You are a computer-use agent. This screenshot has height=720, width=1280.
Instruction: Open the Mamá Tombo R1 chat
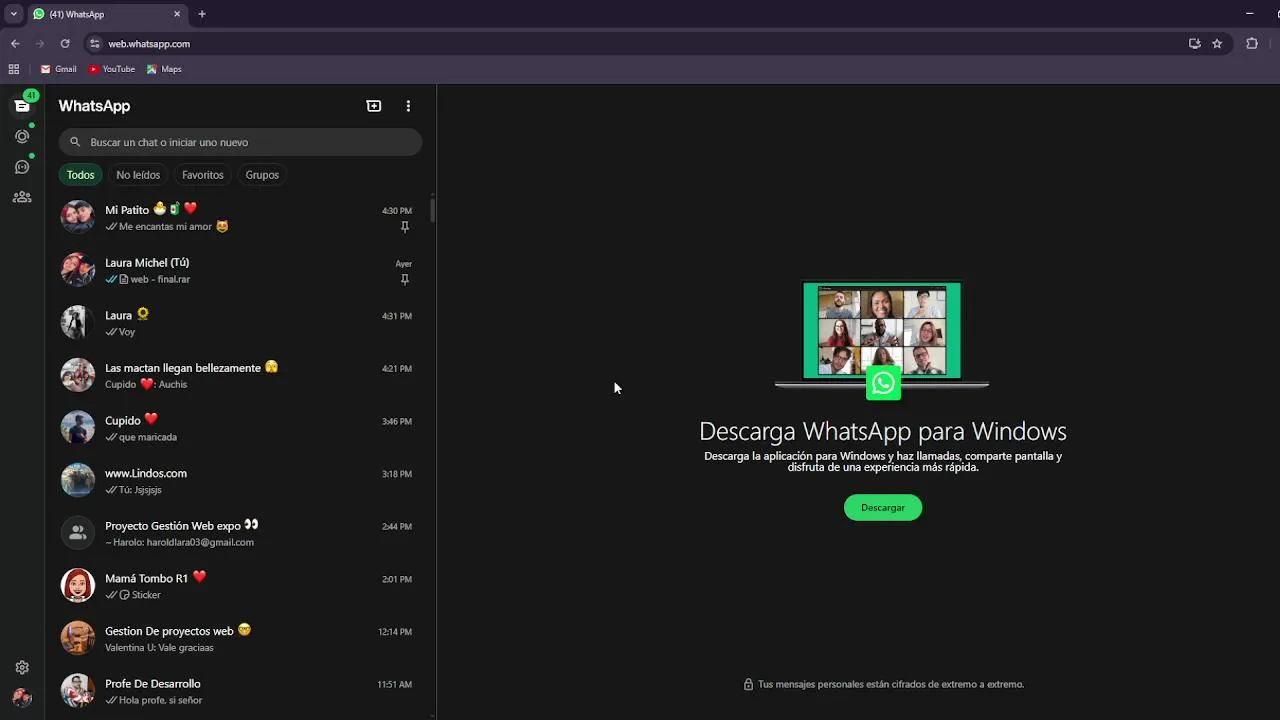[240, 586]
